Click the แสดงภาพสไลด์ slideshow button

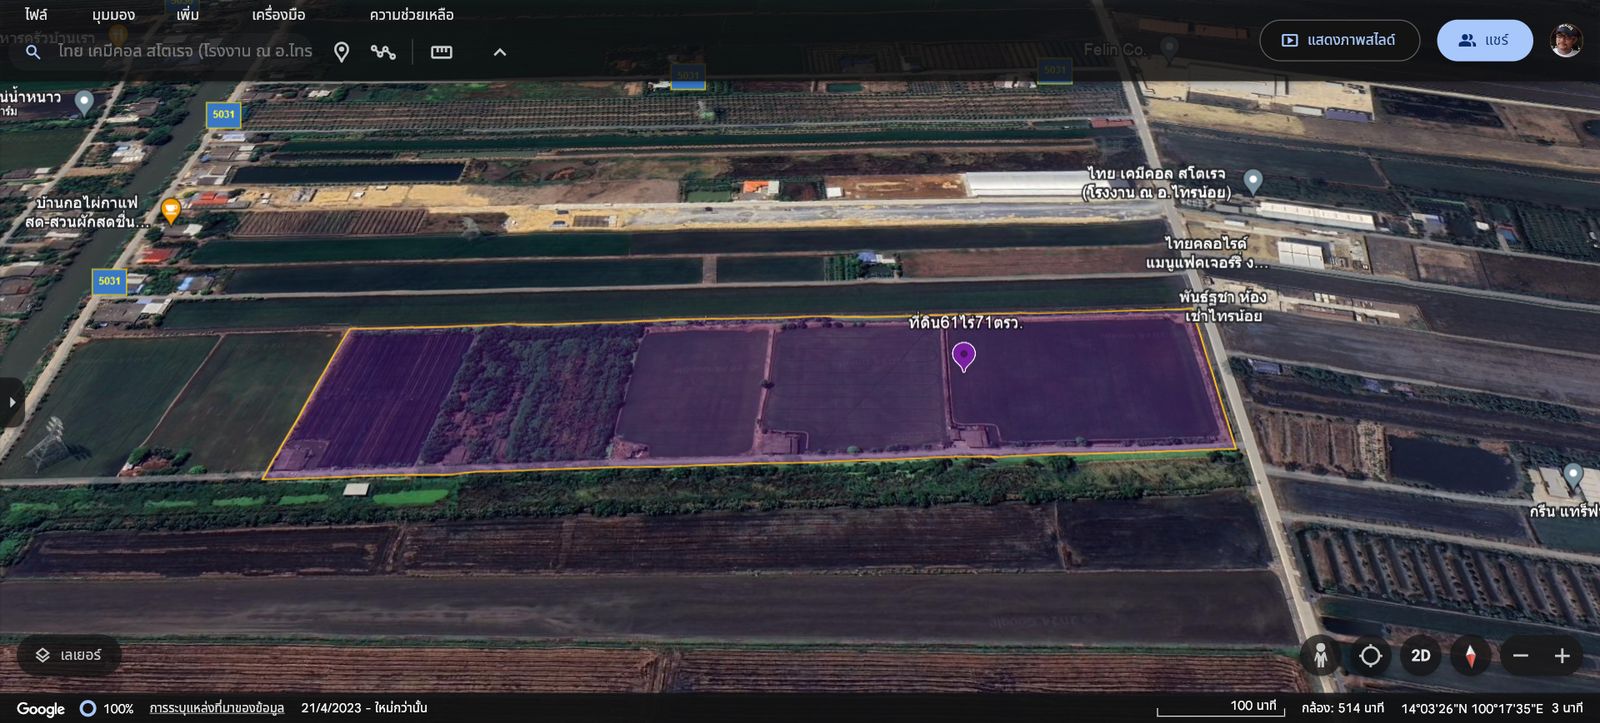1339,40
